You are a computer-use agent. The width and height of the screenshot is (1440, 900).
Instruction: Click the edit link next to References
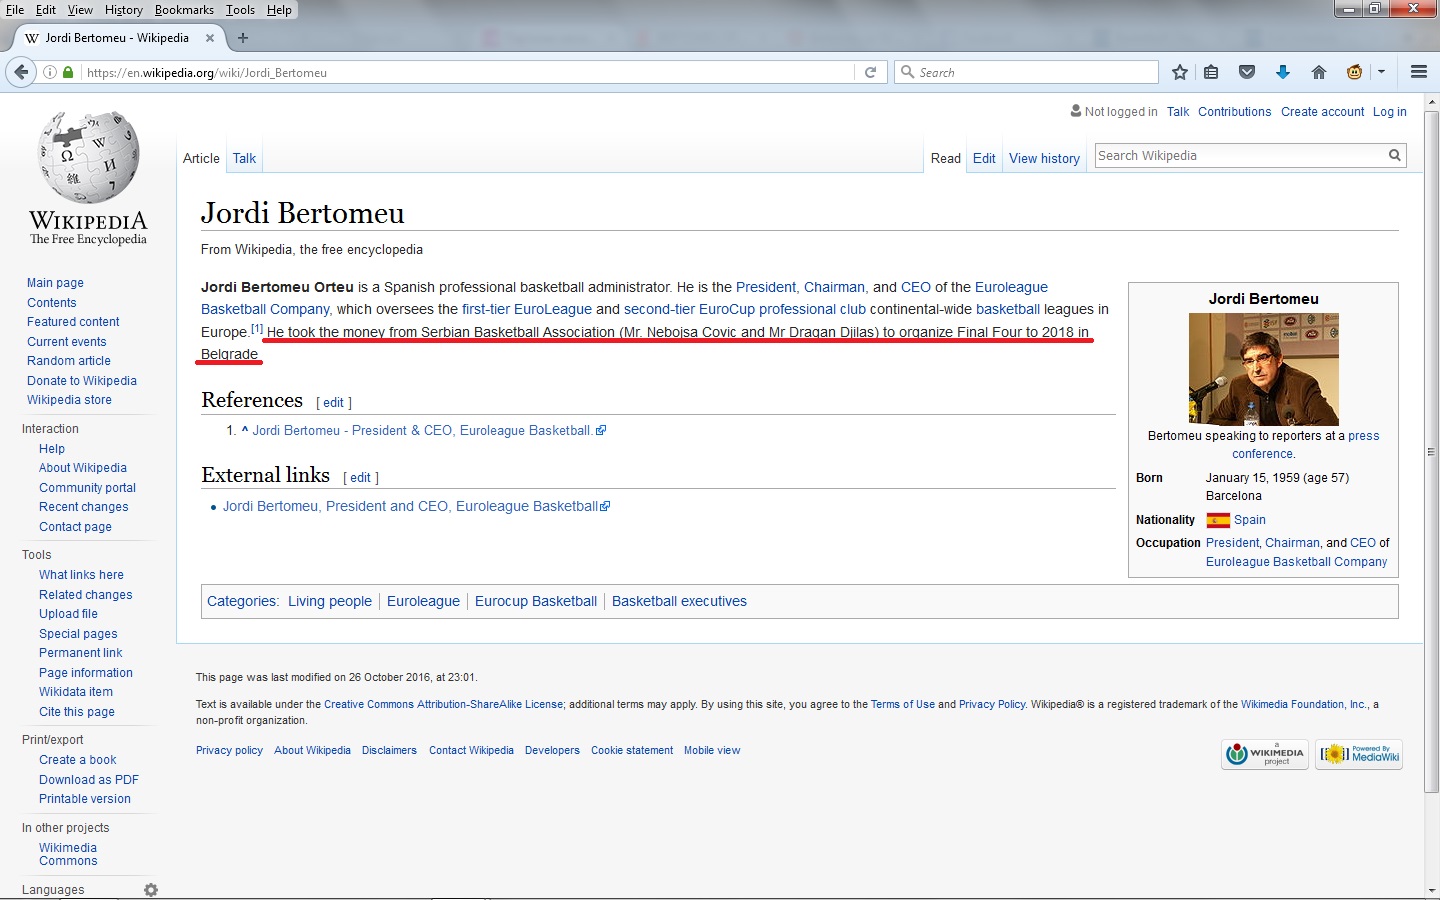tap(333, 403)
